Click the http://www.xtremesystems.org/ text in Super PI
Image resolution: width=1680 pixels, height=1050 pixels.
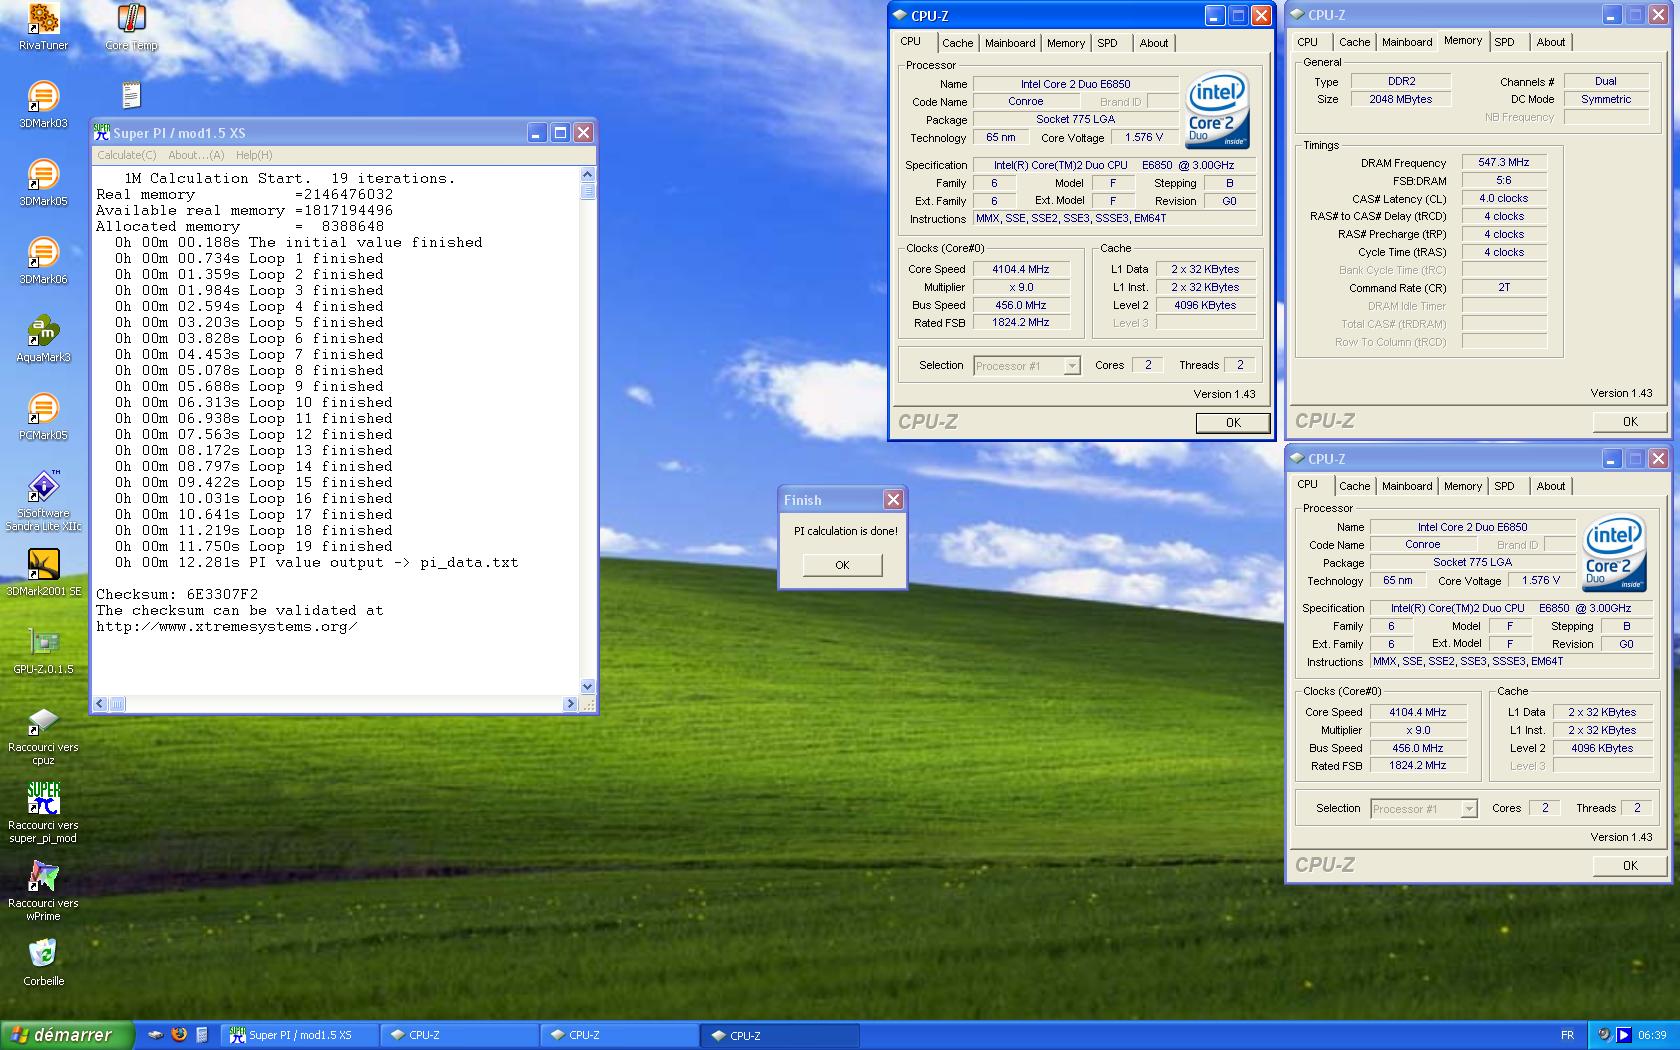coord(226,626)
